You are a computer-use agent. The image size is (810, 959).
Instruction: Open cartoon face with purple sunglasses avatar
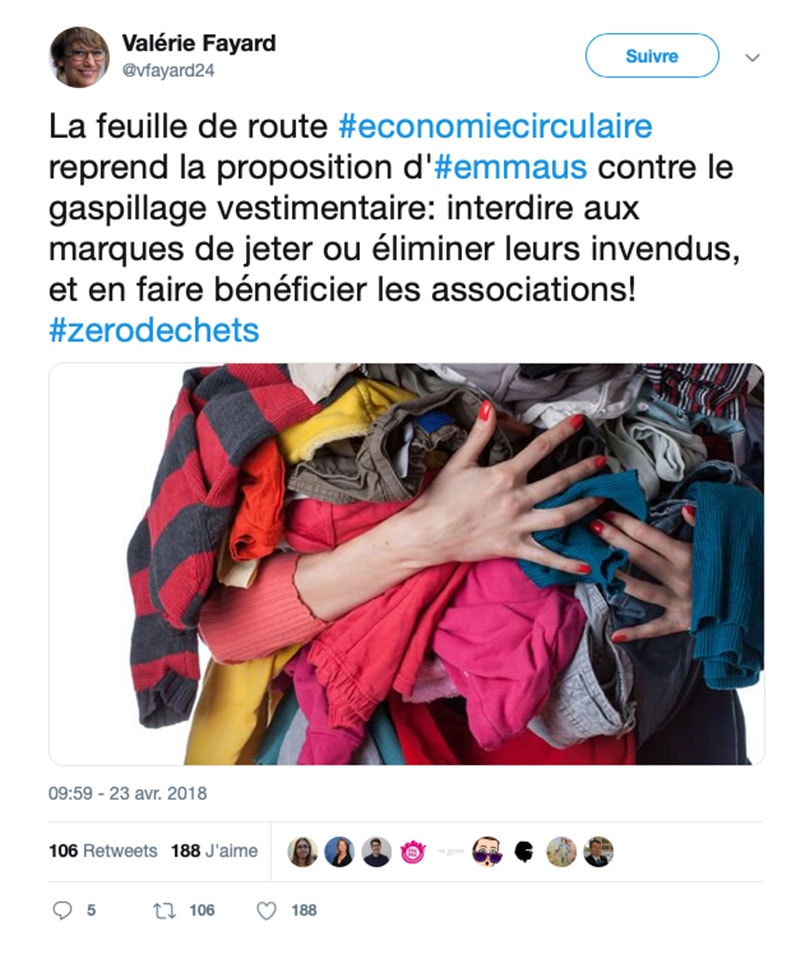point(487,851)
